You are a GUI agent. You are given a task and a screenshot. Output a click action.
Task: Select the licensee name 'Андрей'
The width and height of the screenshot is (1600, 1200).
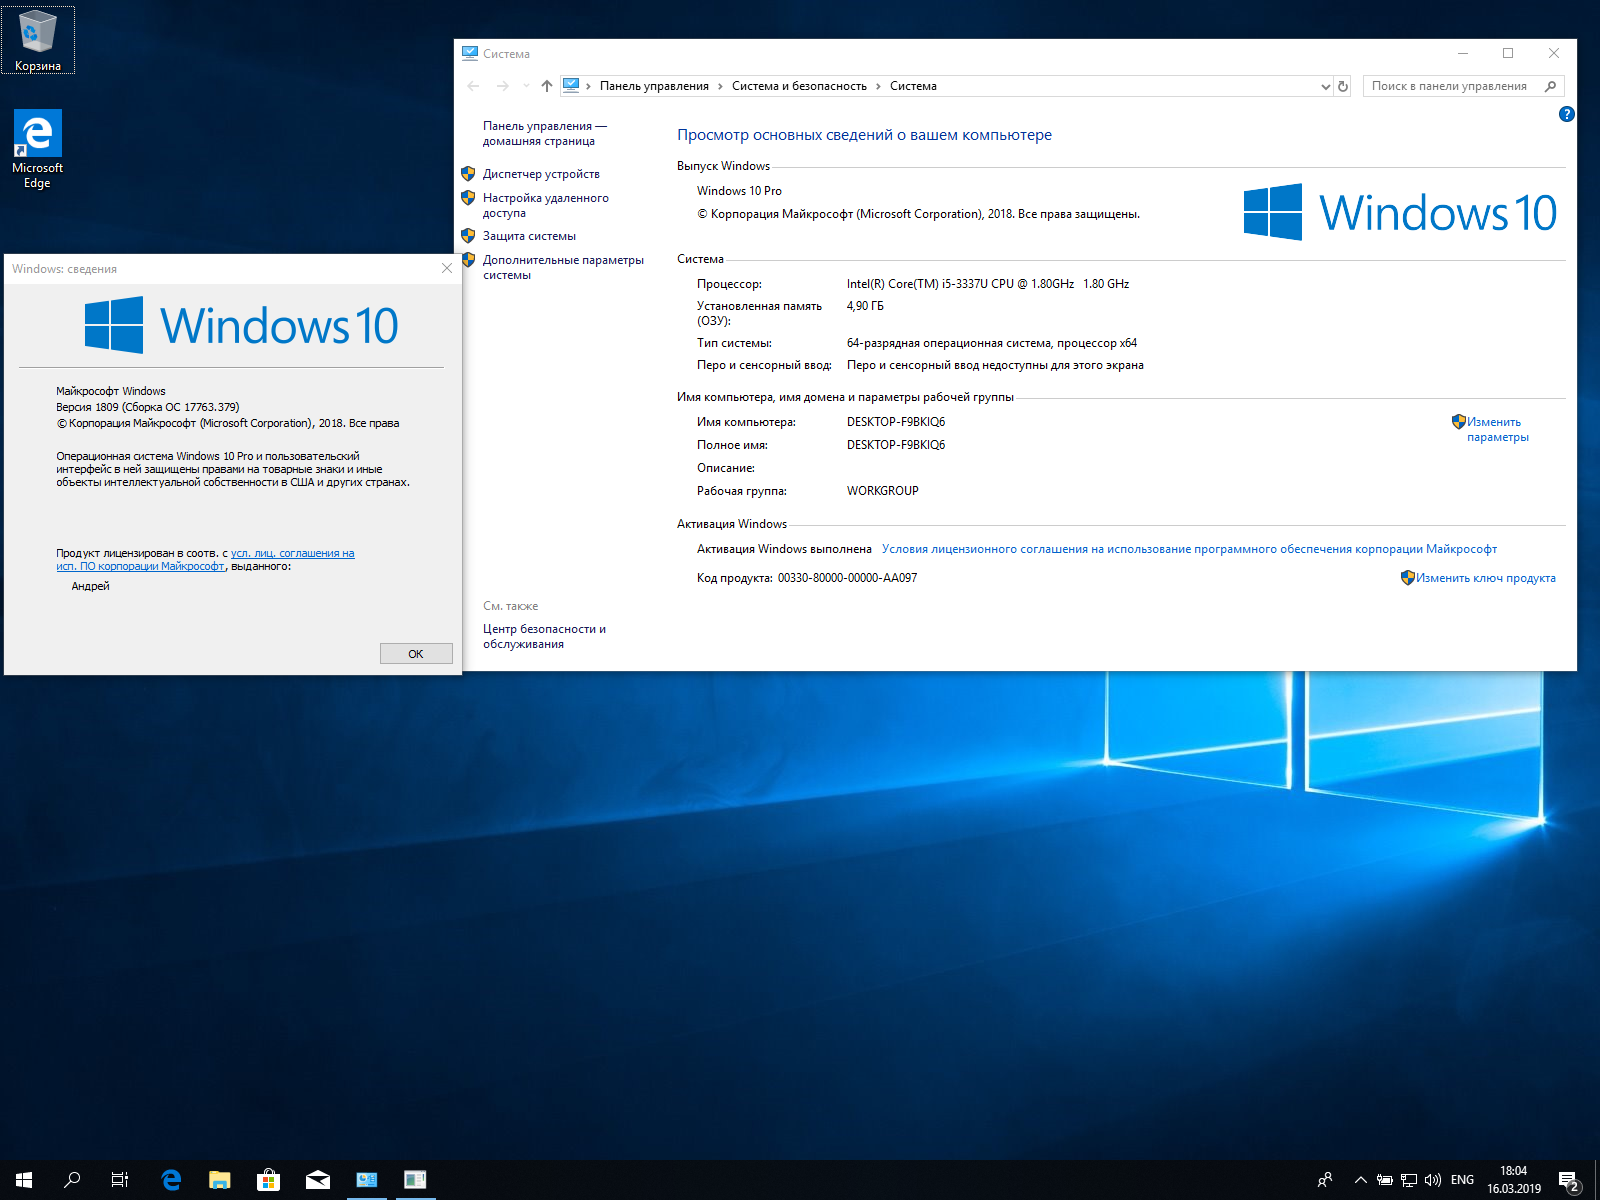click(x=90, y=586)
